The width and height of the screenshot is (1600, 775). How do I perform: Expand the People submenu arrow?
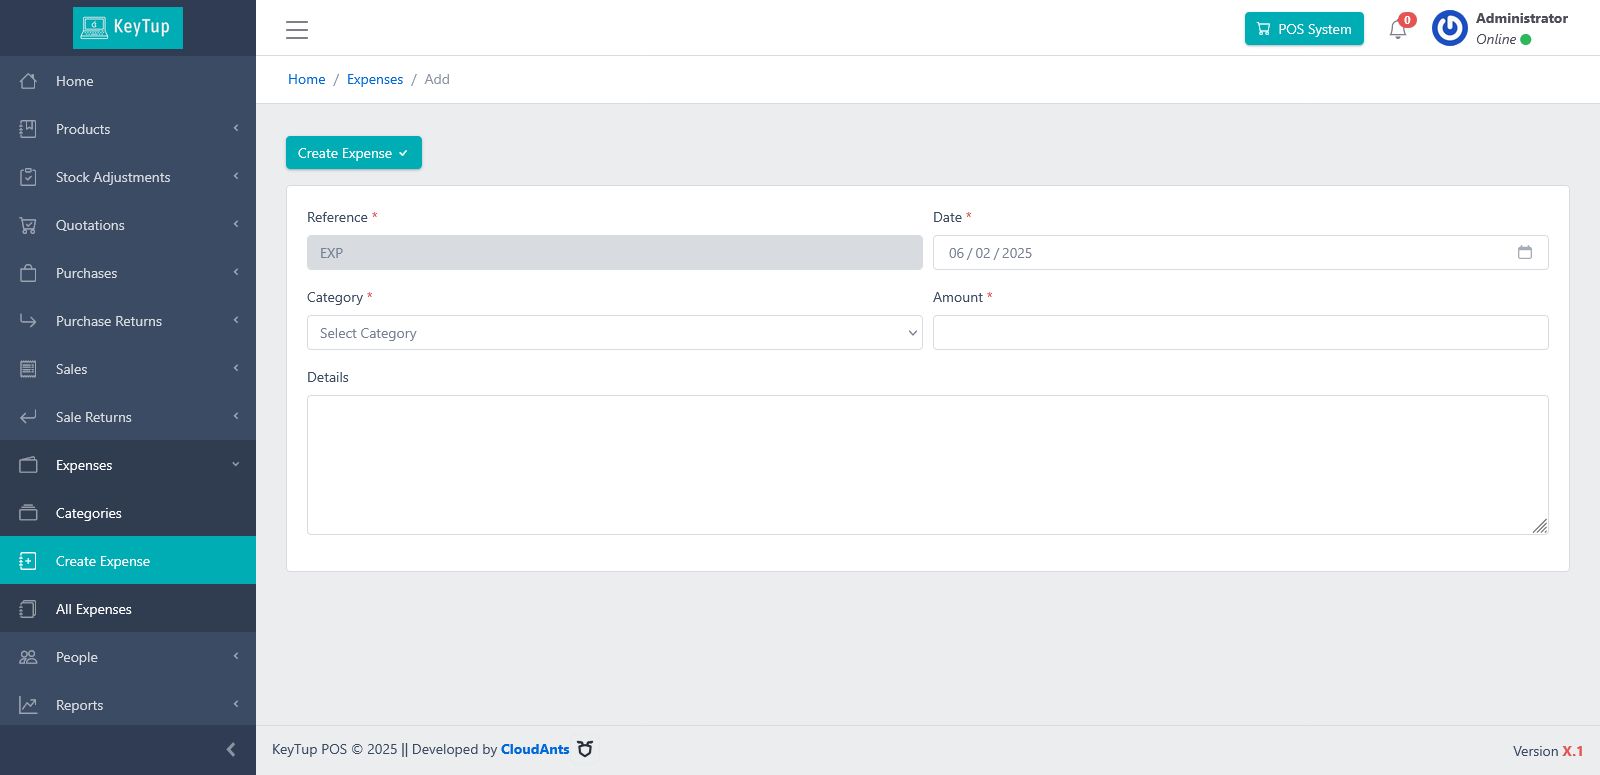[236, 656]
